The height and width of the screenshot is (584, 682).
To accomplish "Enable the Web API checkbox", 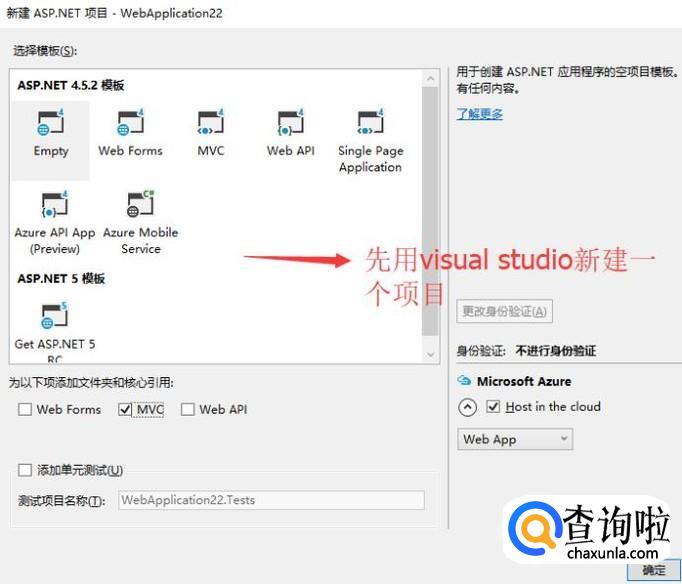I will click(187, 409).
